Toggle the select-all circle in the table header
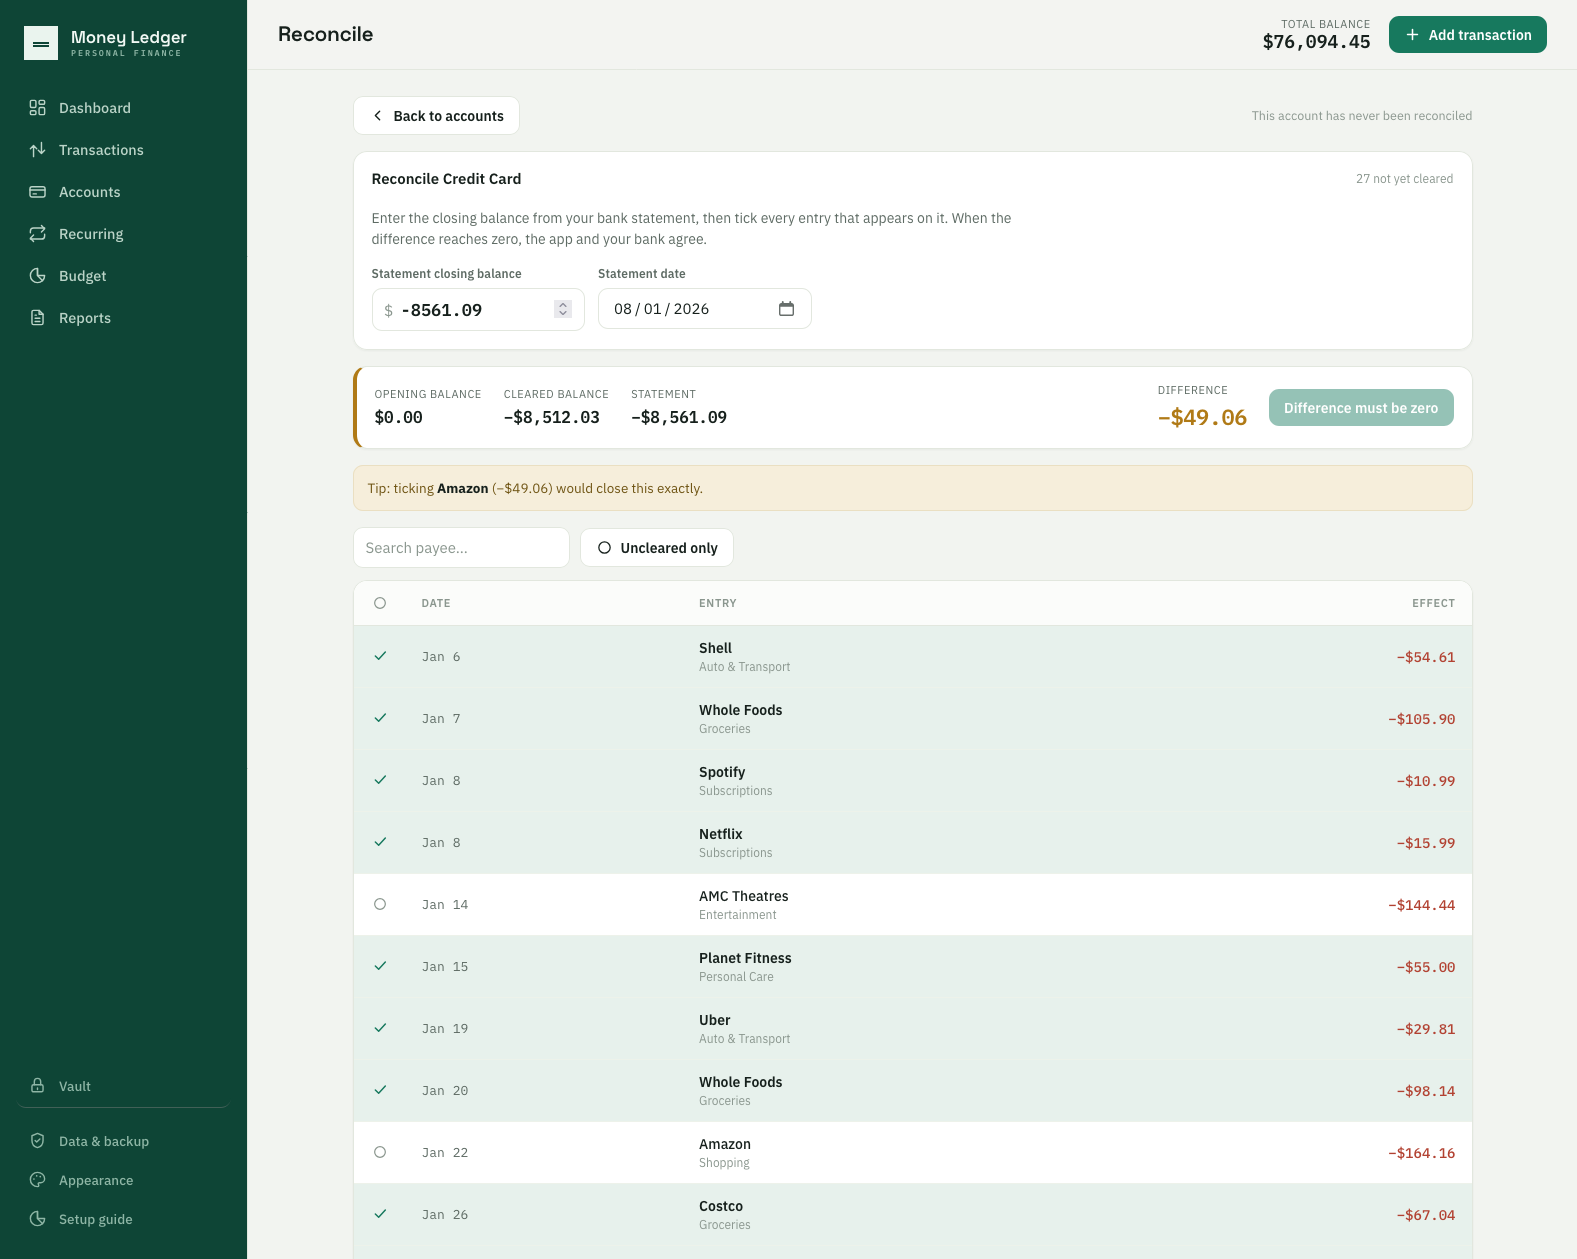Viewport: 1577px width, 1259px height. pyautogui.click(x=380, y=603)
